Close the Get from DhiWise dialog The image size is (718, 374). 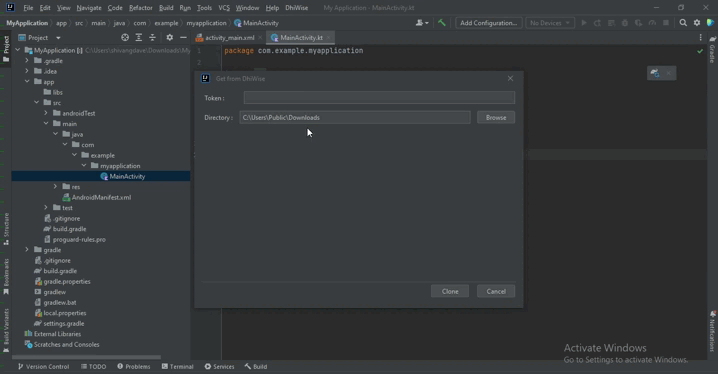coord(510,78)
